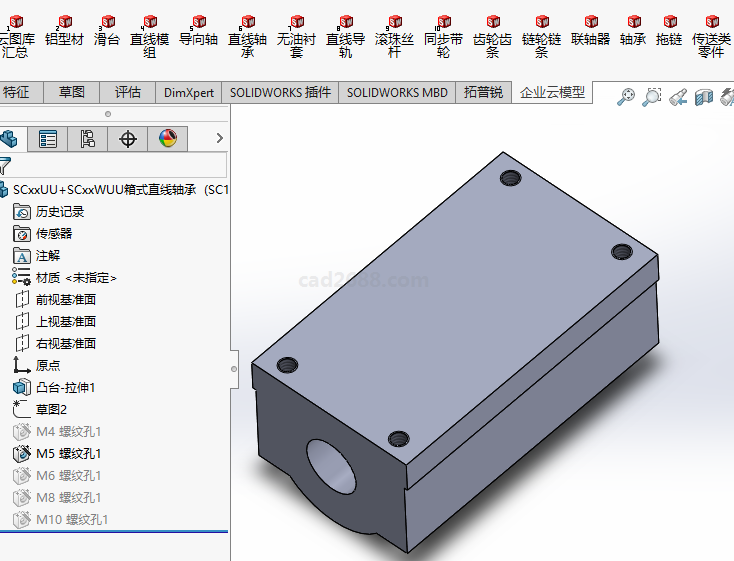Image resolution: width=734 pixels, height=561 pixels.
Task: Choose the 联轴器 toolbar icon
Action: (x=590, y=32)
